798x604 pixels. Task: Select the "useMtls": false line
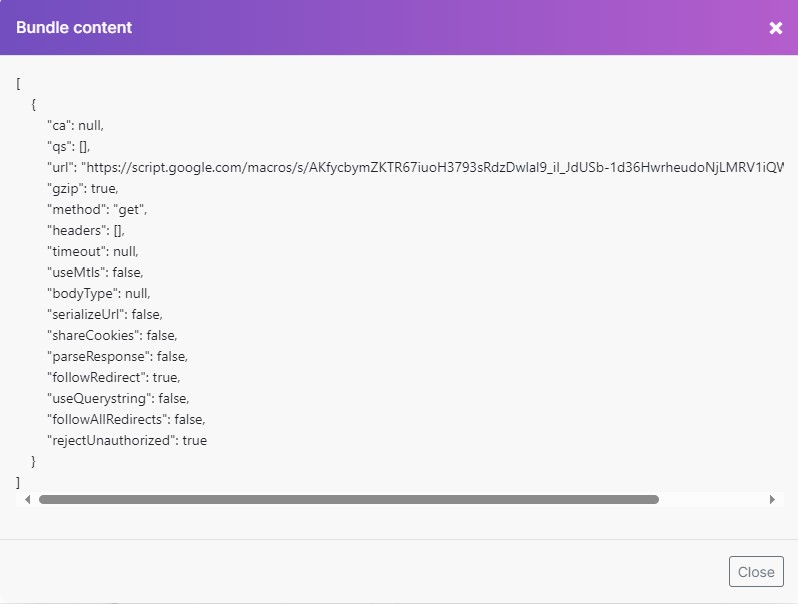click(95, 272)
